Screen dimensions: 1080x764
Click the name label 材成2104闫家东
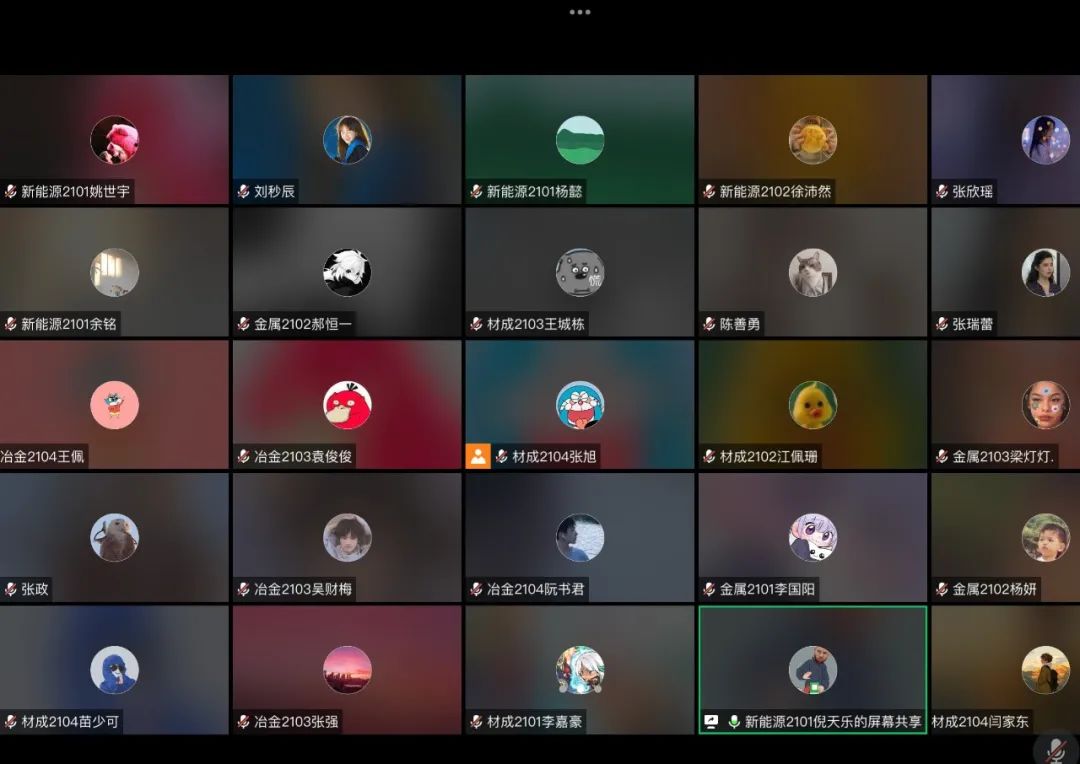[980, 721]
